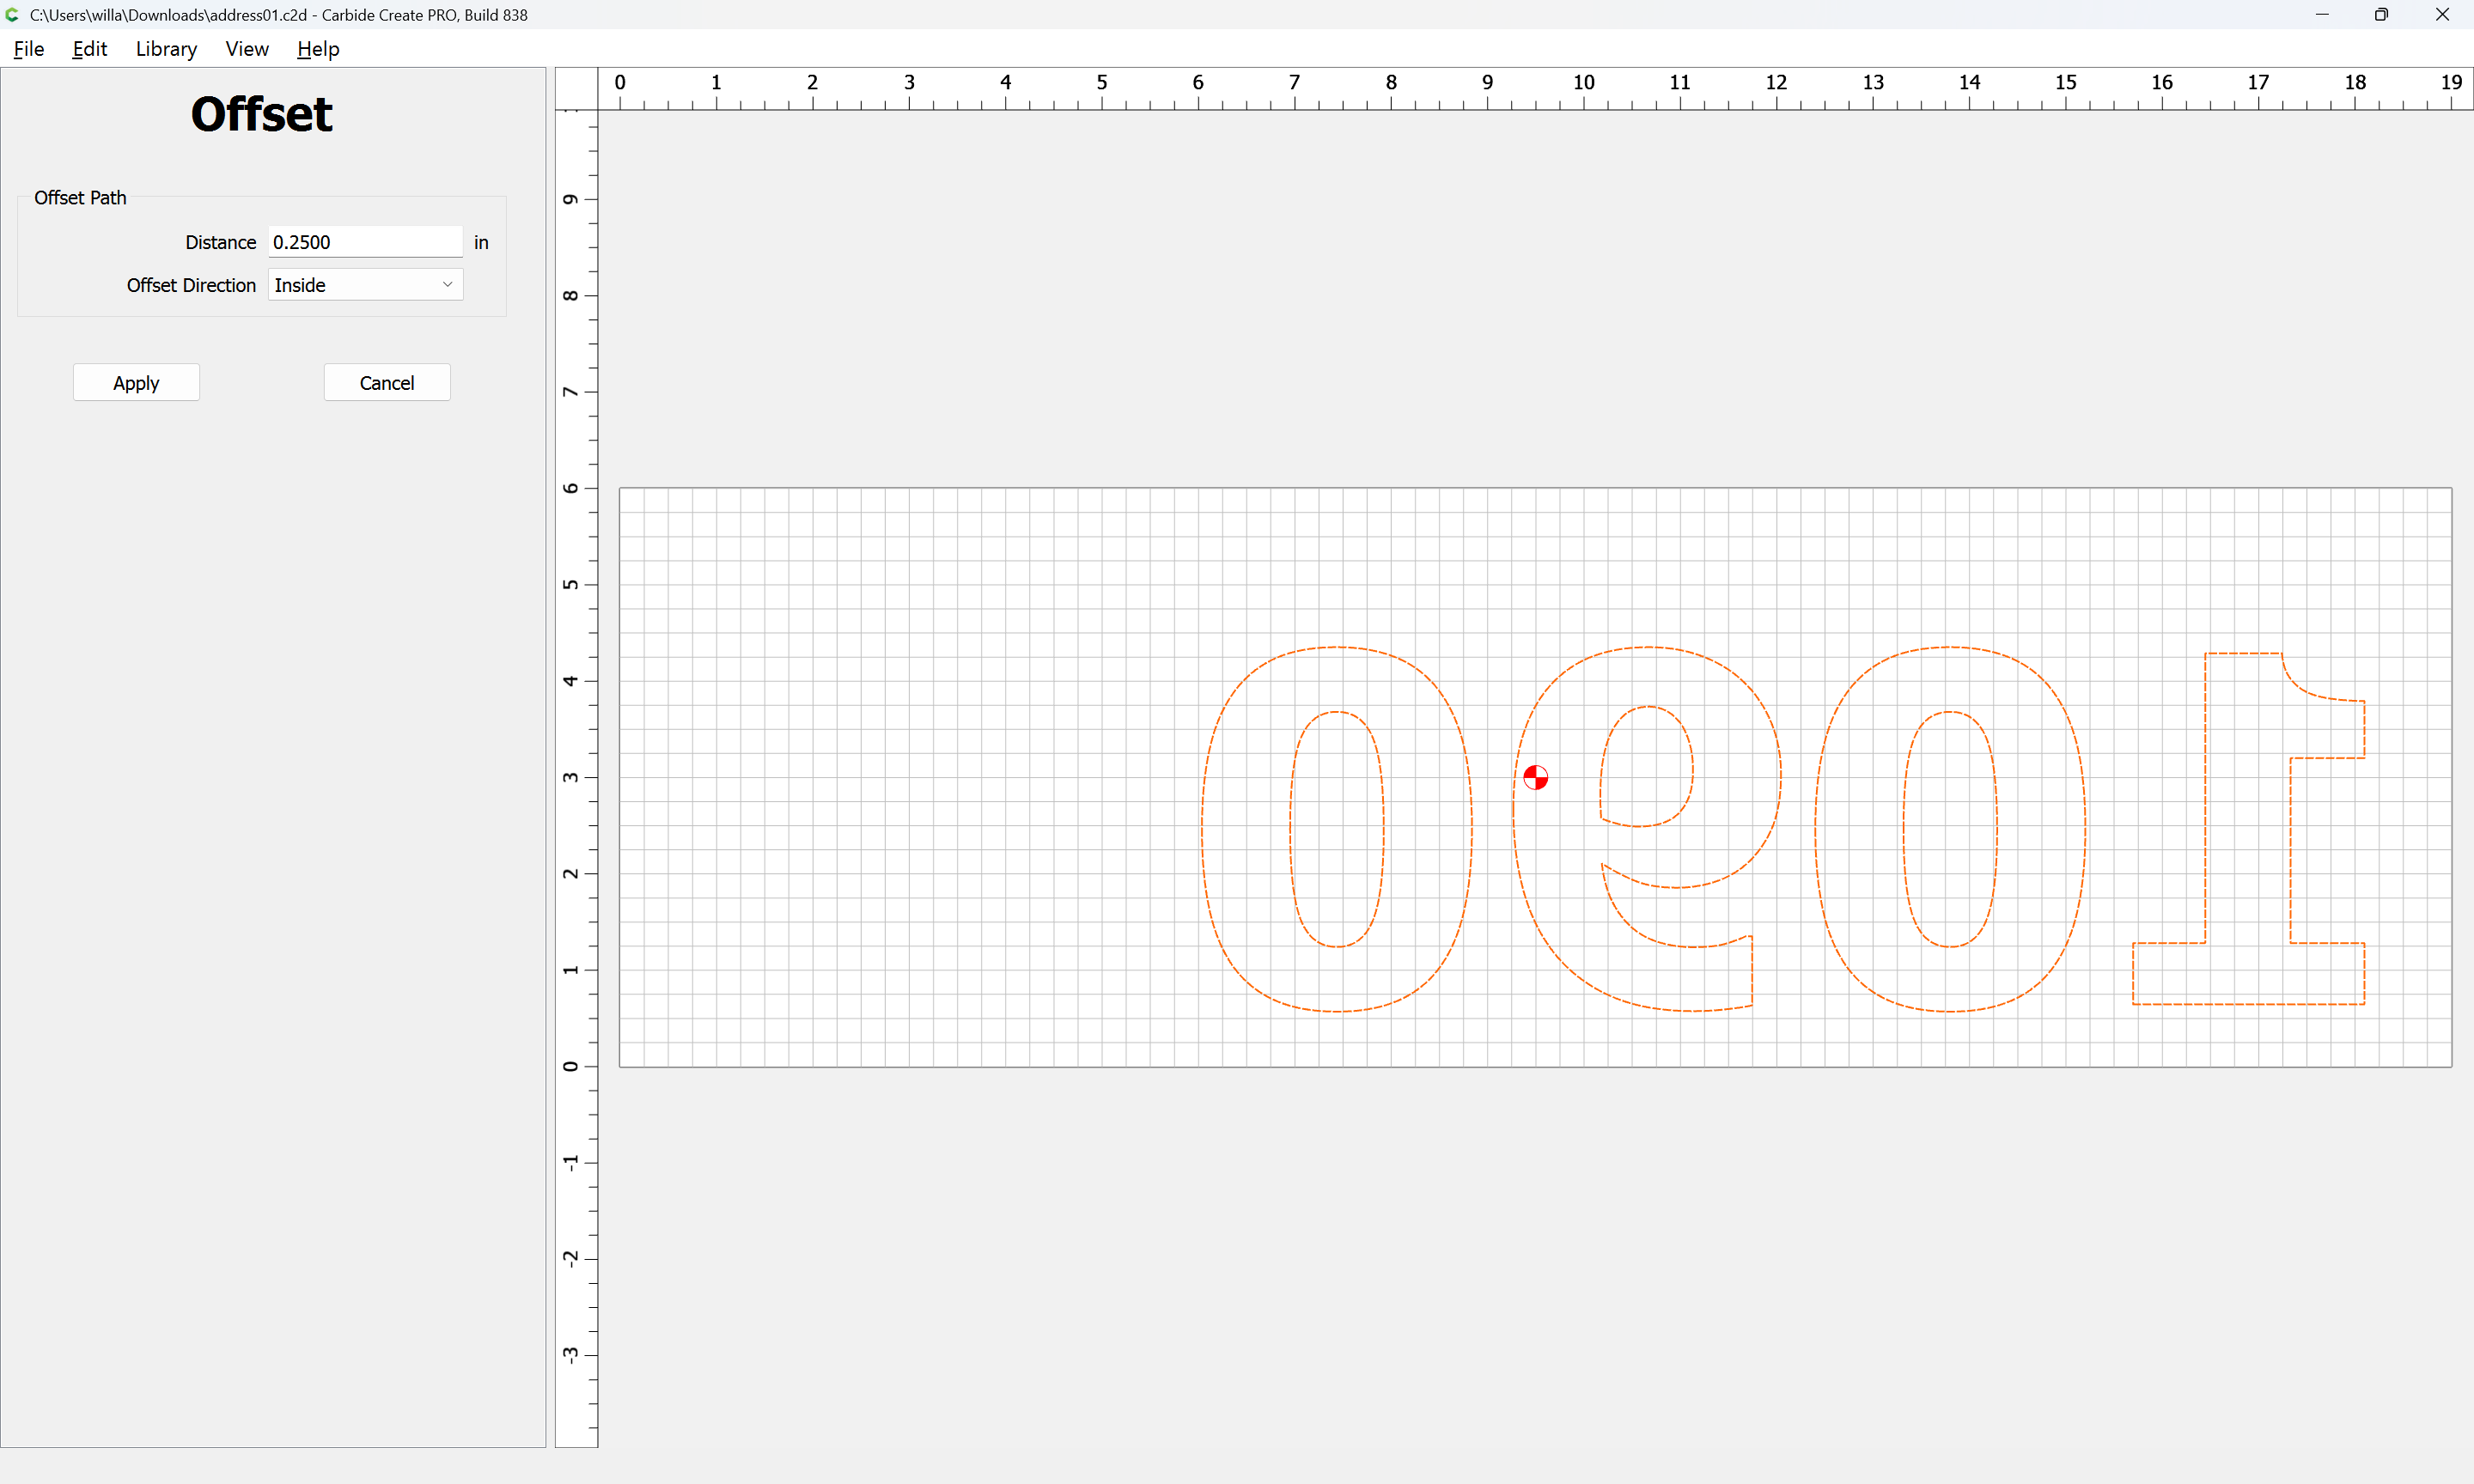Click the dropdown arrow beside Inside
2474x1484 pixels.
447,285
